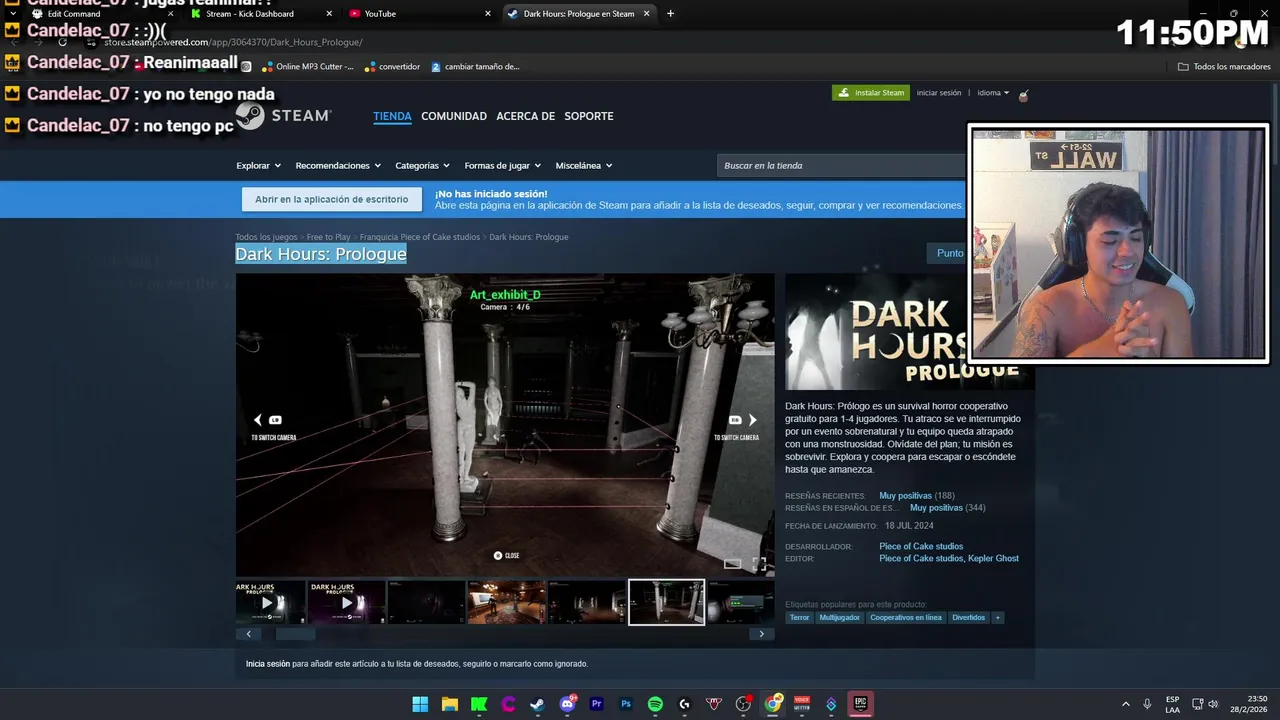
Task: Open Todos los marcadores folder
Action: tap(1224, 67)
